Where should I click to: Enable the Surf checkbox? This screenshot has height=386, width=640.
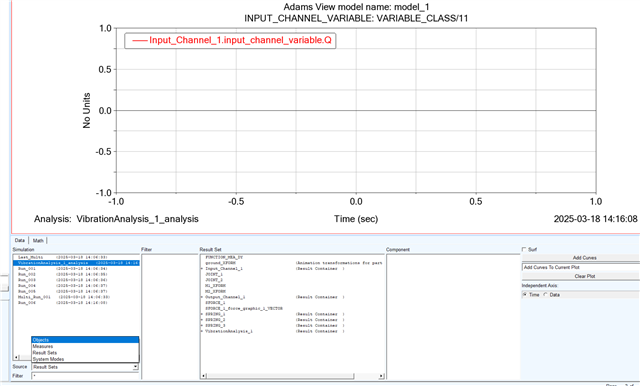524,249
